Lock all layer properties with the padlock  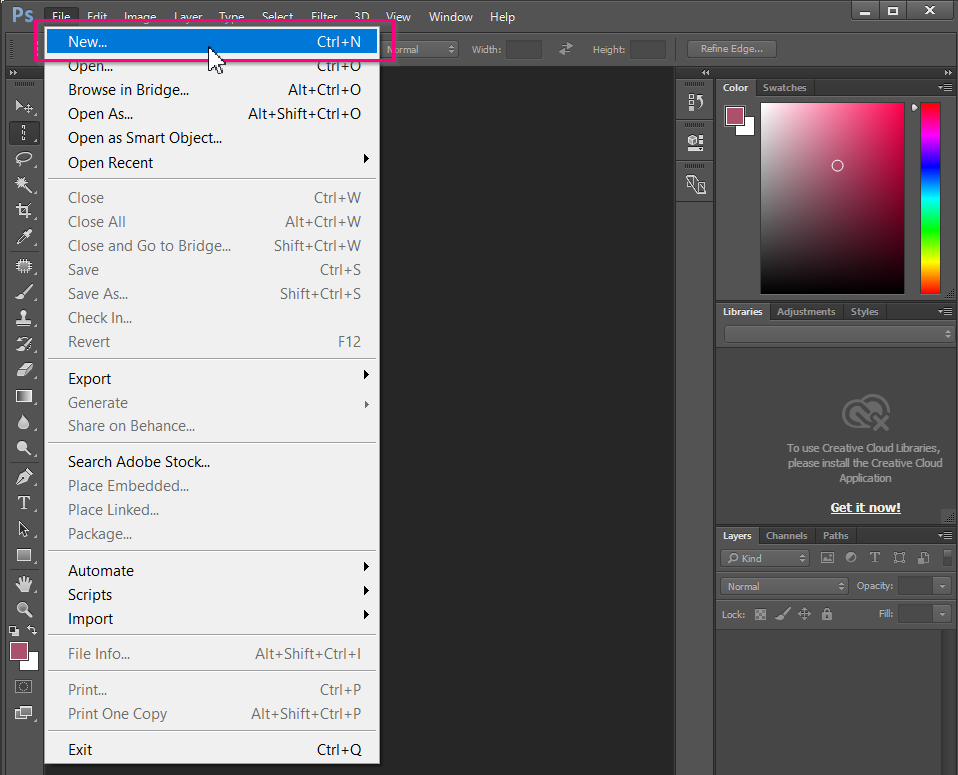click(827, 614)
